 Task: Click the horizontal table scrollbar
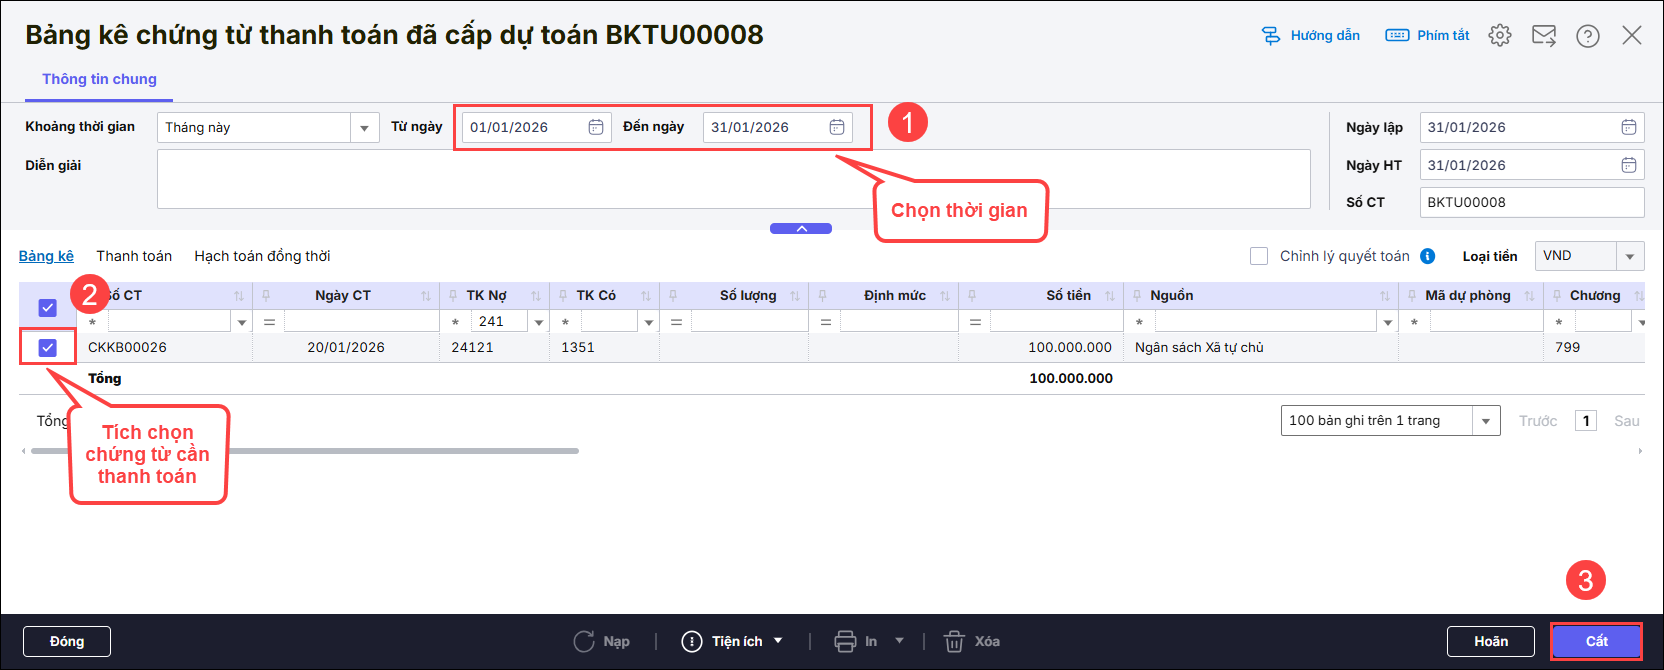(305, 451)
